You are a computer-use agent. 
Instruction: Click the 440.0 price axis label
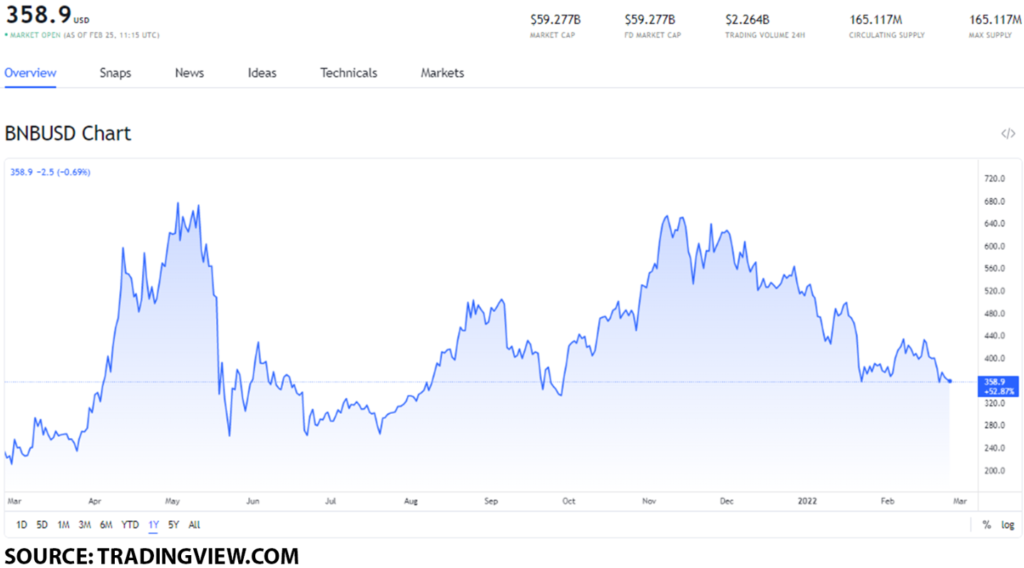tap(995, 336)
